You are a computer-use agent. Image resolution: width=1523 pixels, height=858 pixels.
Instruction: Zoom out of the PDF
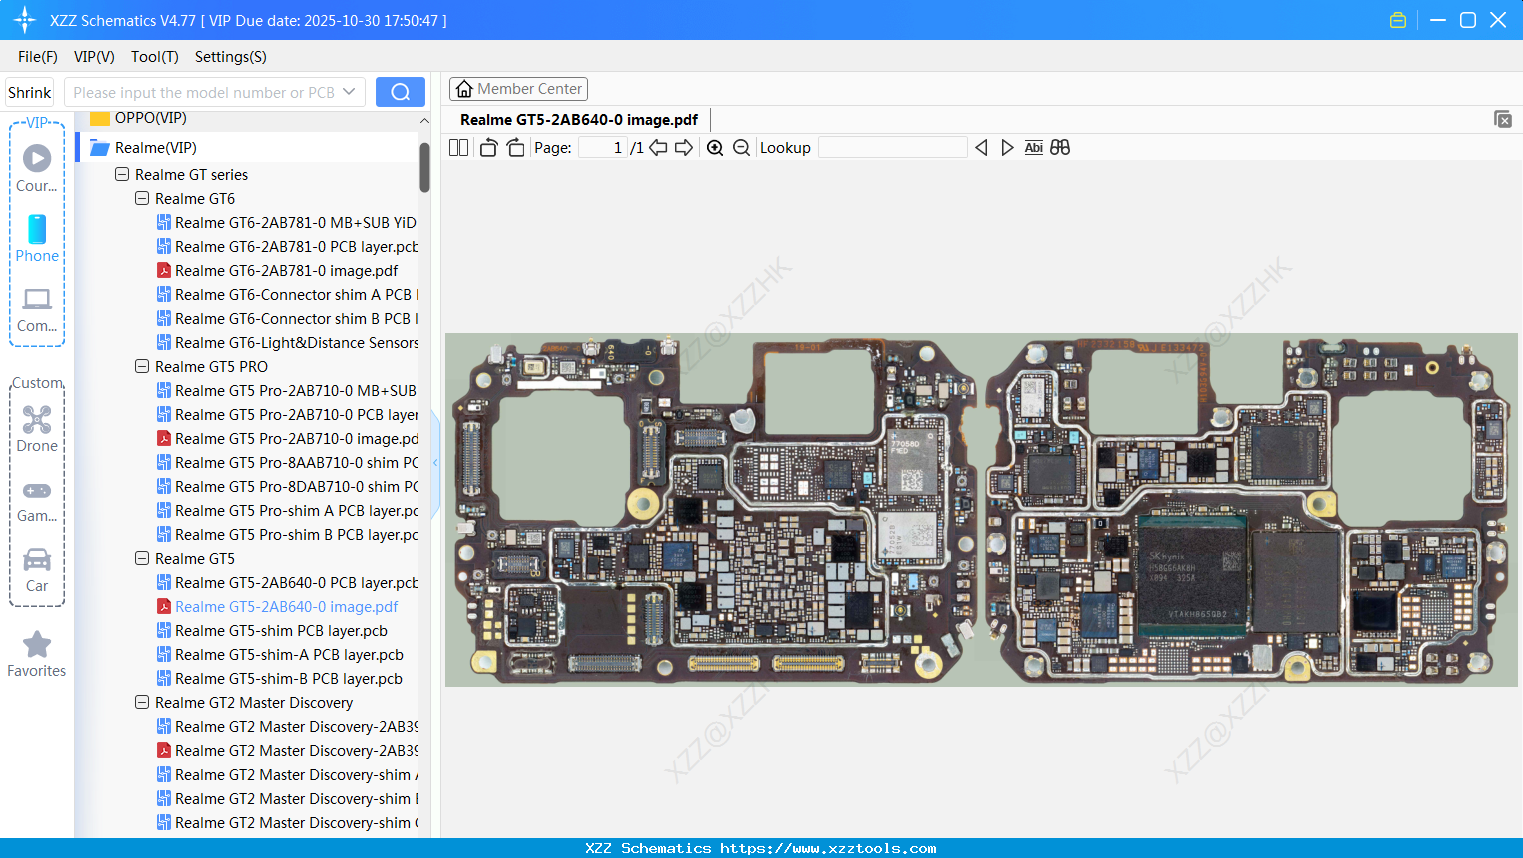[x=741, y=148]
